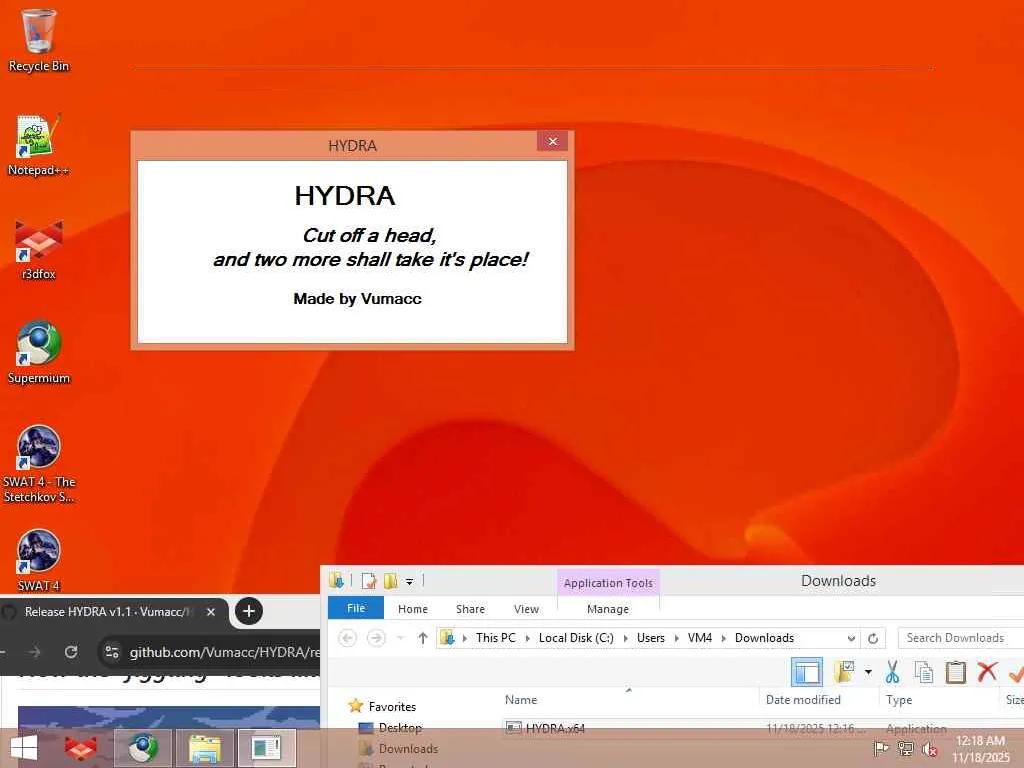This screenshot has width=1024, height=768.
Task: Click the Copy toolbar icon
Action: [x=923, y=672]
